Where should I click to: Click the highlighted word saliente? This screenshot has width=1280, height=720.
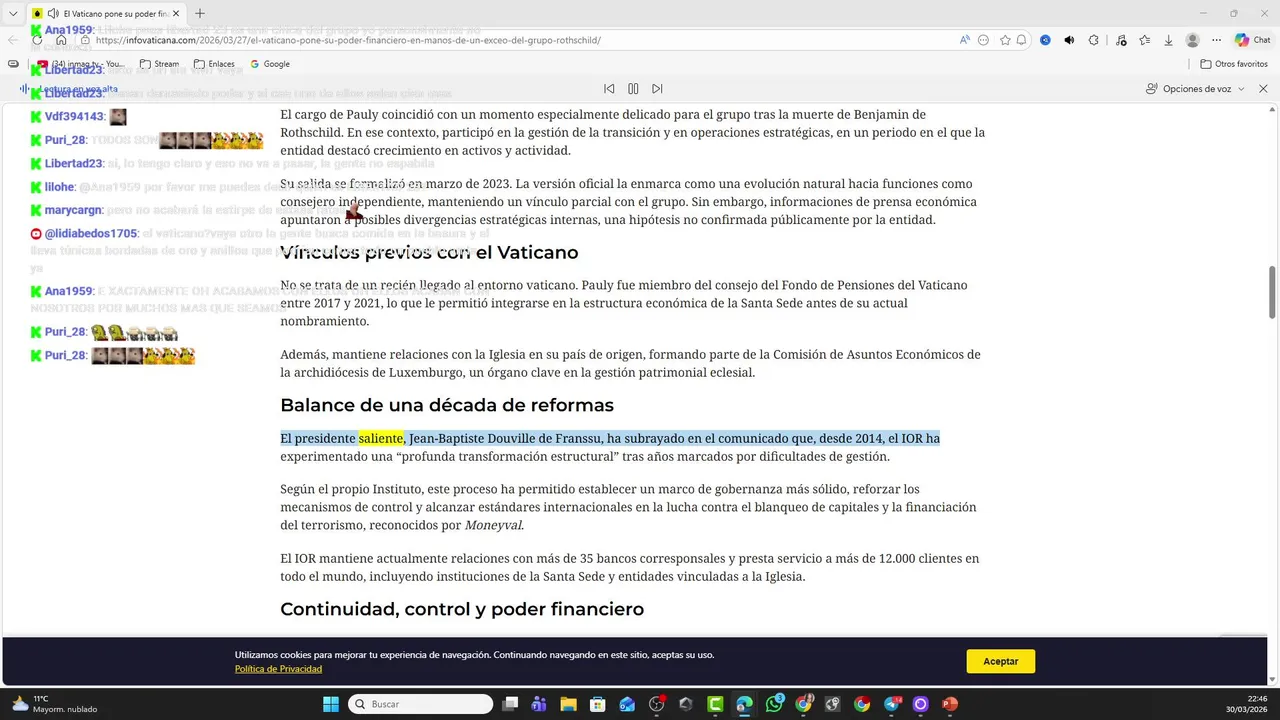pos(381,438)
